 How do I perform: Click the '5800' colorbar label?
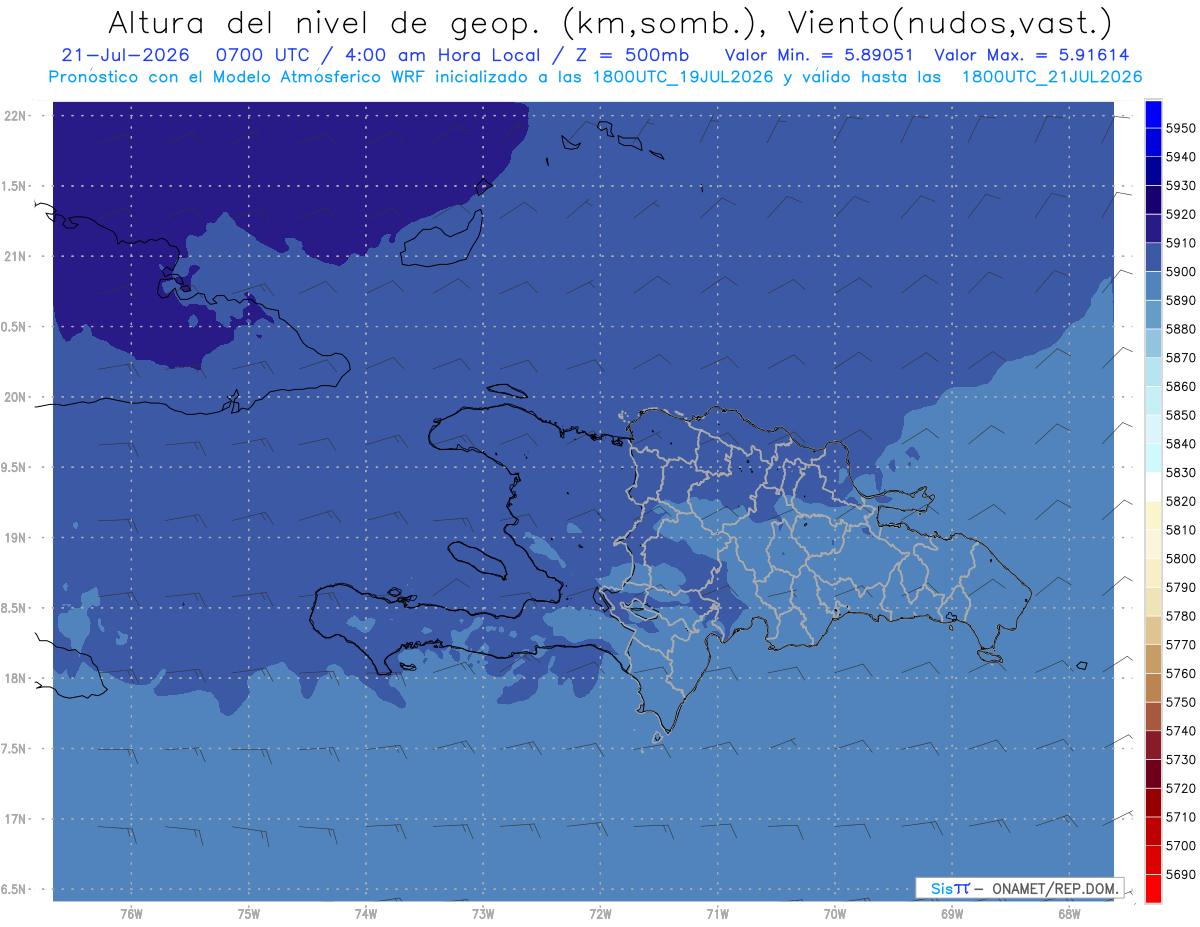1180,559
